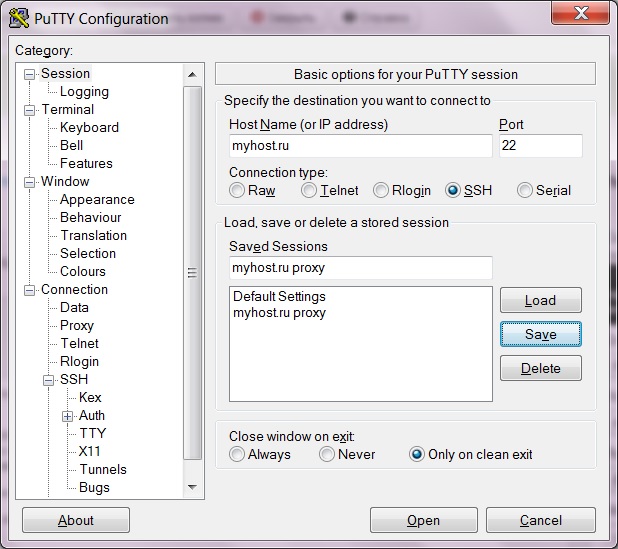The image size is (618, 549).
Task: Open the Connection category
Action: [74, 289]
